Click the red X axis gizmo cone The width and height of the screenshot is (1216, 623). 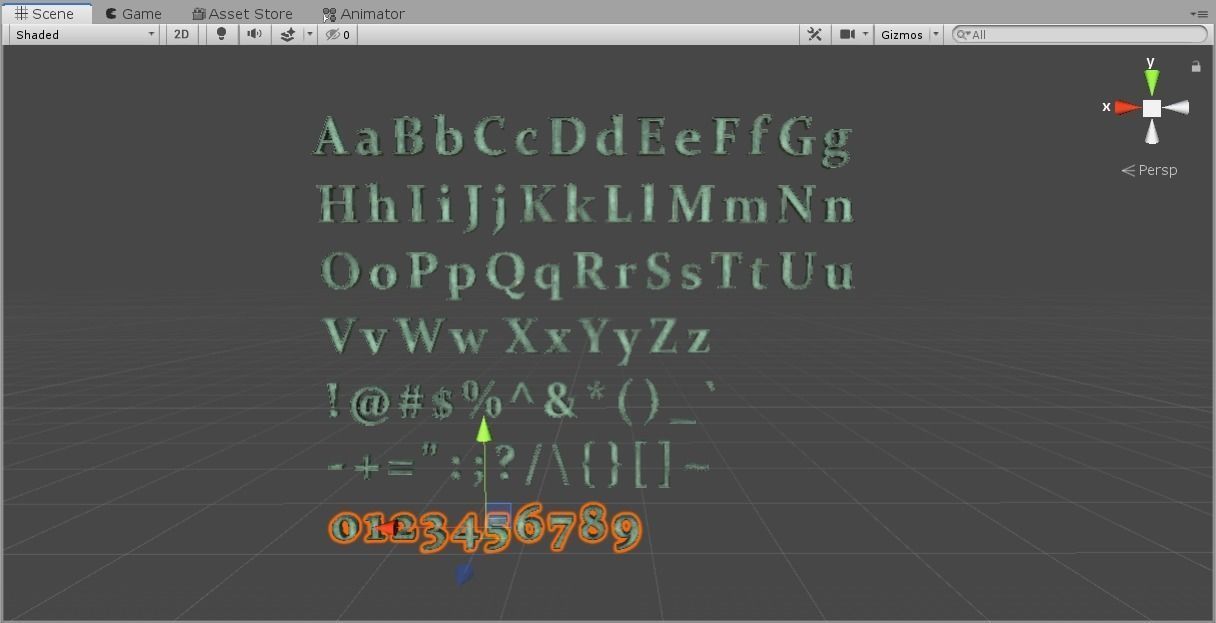(x=1128, y=107)
